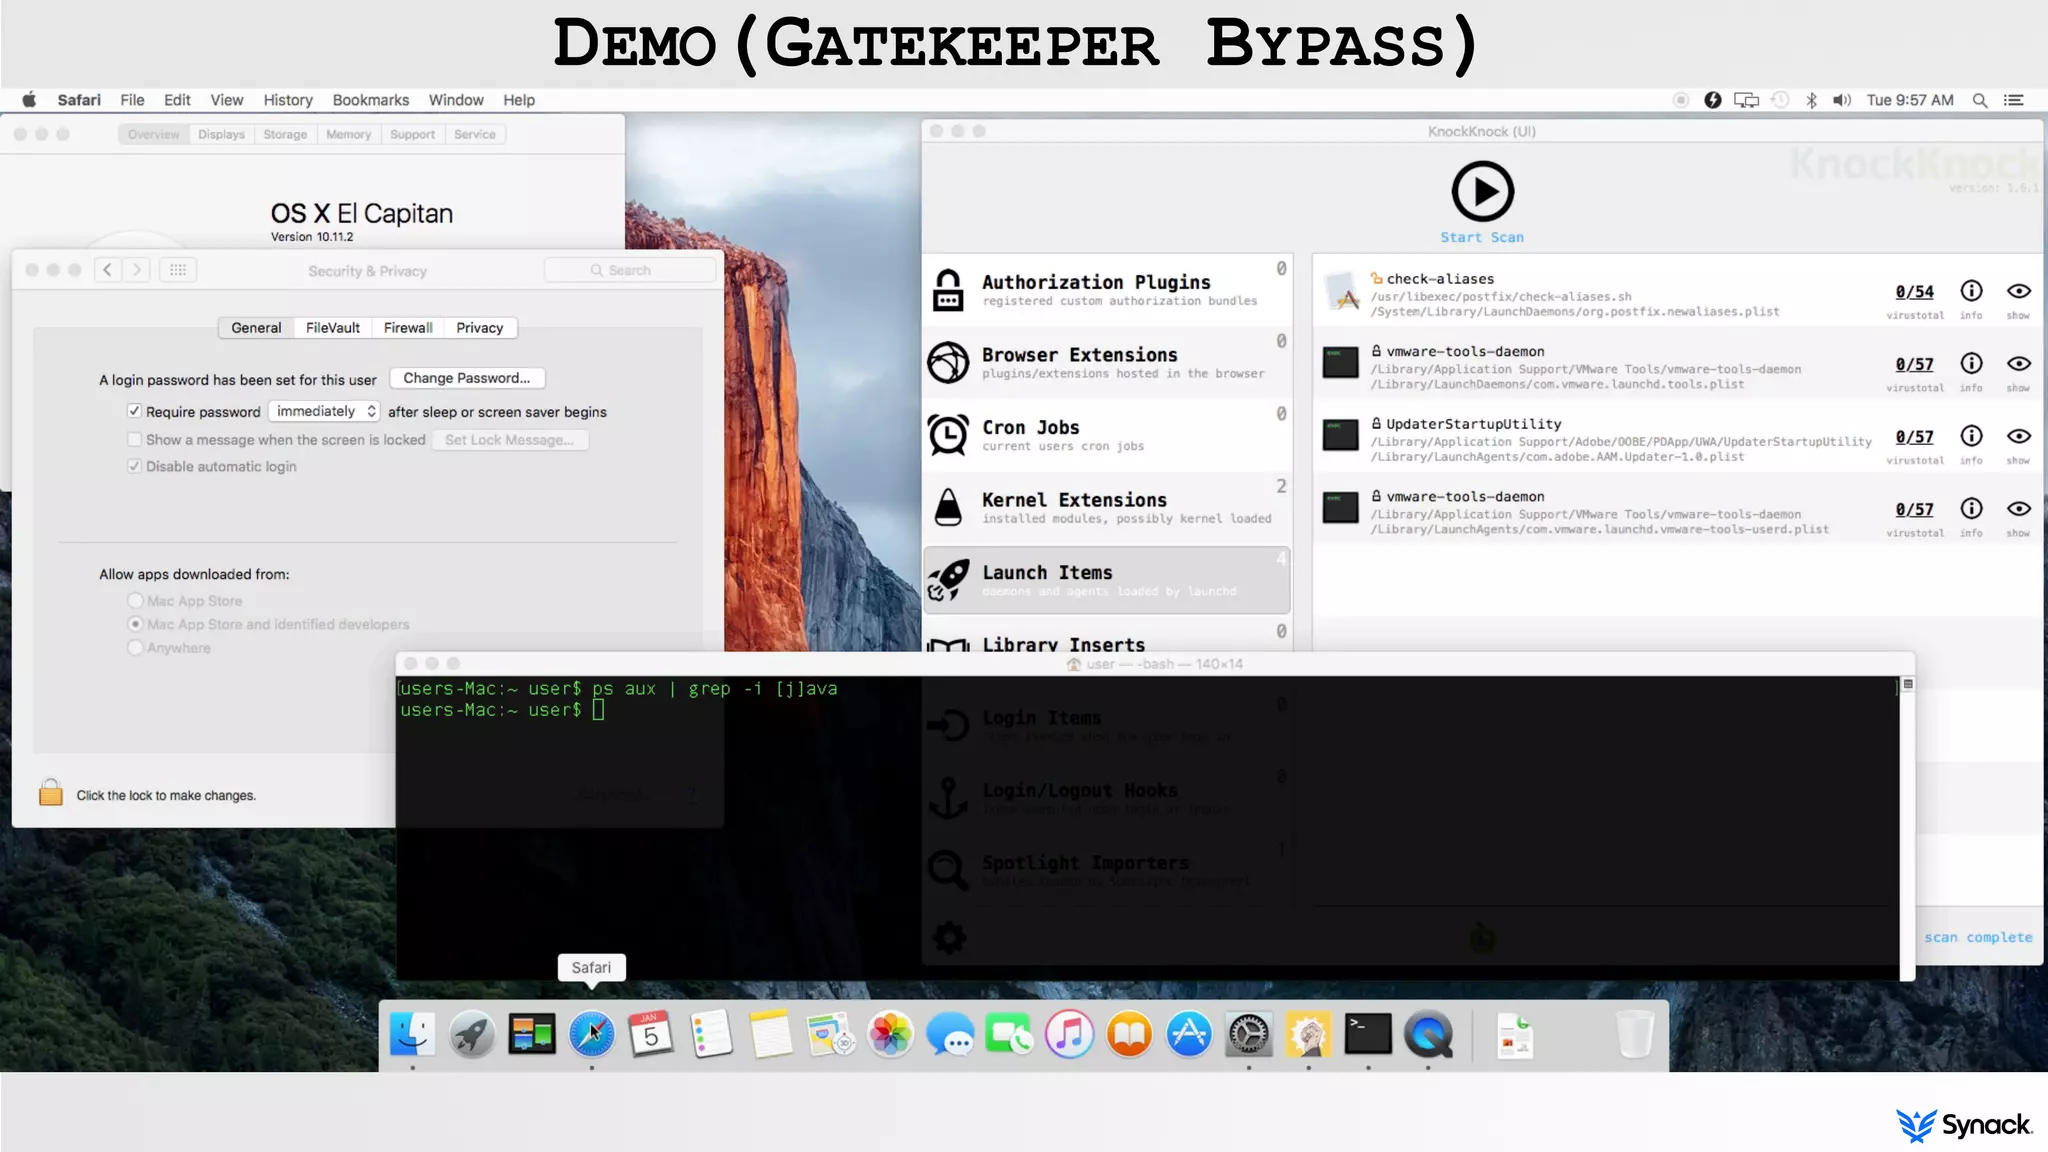
Task: Open Safari from the Dock
Action: point(592,1034)
